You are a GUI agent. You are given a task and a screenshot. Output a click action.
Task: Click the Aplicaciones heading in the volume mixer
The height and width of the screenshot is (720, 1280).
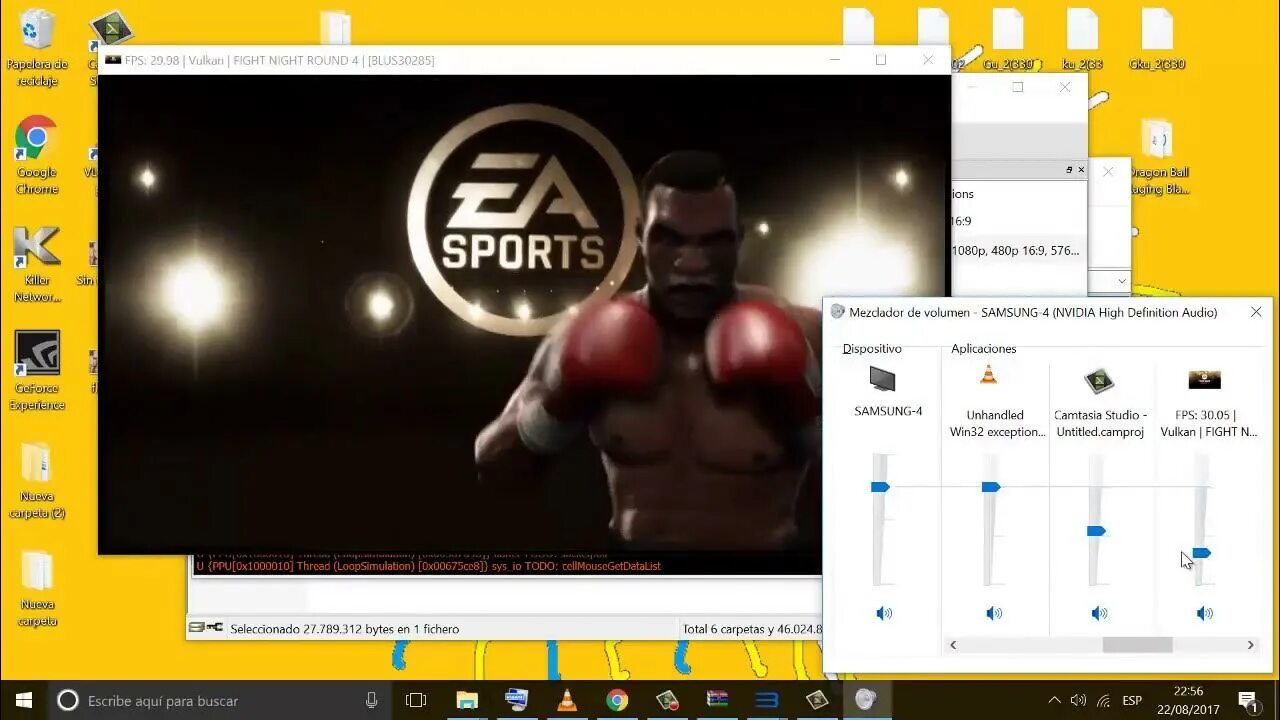pyautogui.click(x=984, y=349)
